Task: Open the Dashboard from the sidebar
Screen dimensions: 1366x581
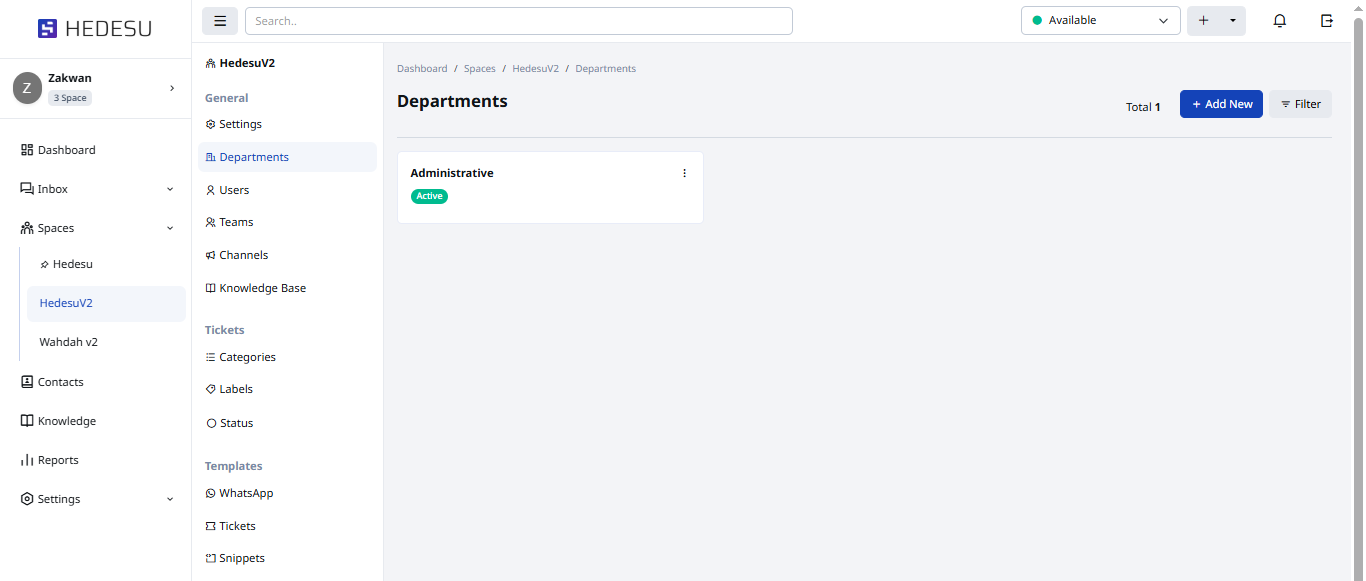Action: coord(66,150)
